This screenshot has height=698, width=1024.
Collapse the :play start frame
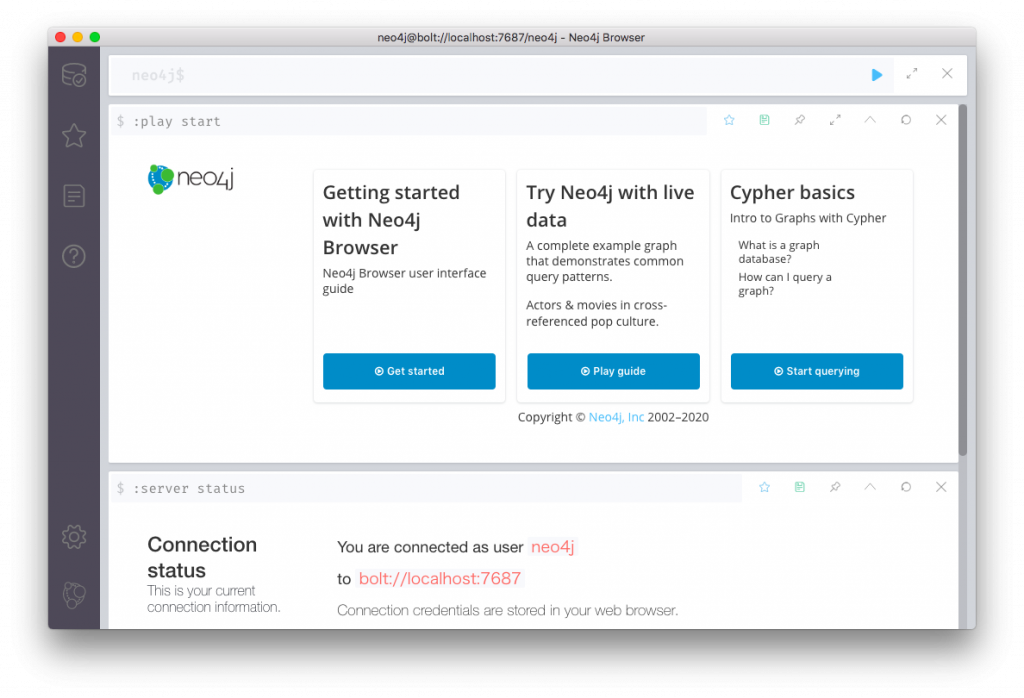pos(870,120)
